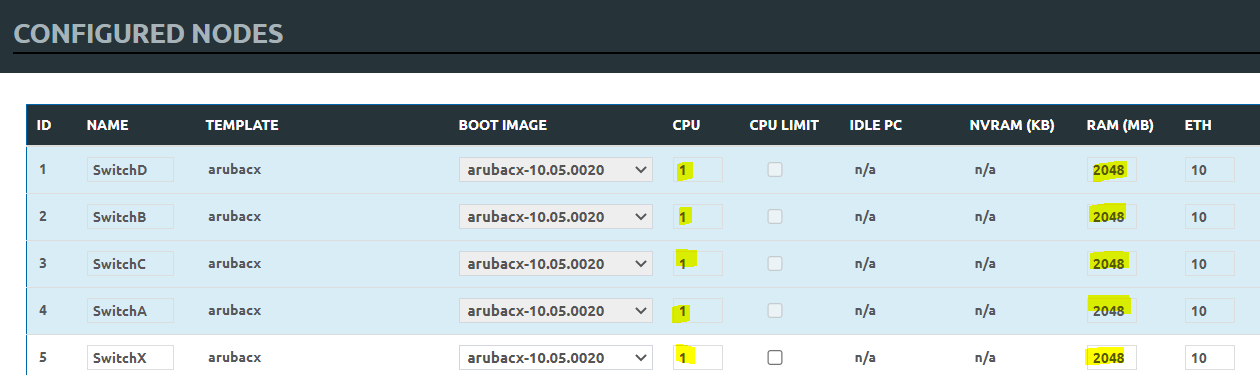
Task: Click the NVRAM (KB) column header
Action: [1012, 126]
